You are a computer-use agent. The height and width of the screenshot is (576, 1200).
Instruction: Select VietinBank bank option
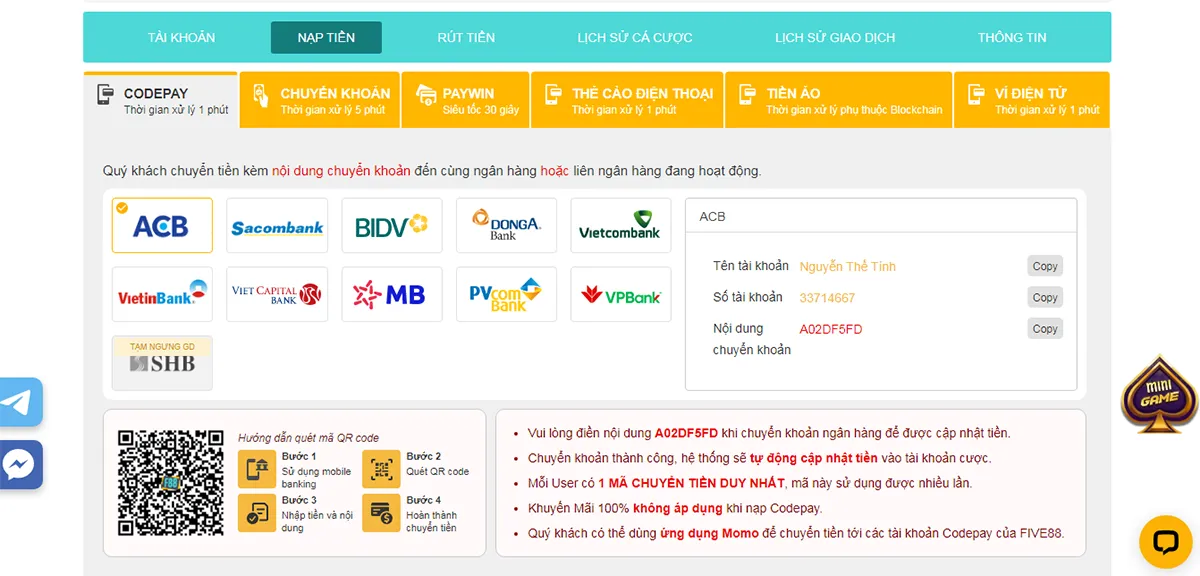[x=162, y=294]
